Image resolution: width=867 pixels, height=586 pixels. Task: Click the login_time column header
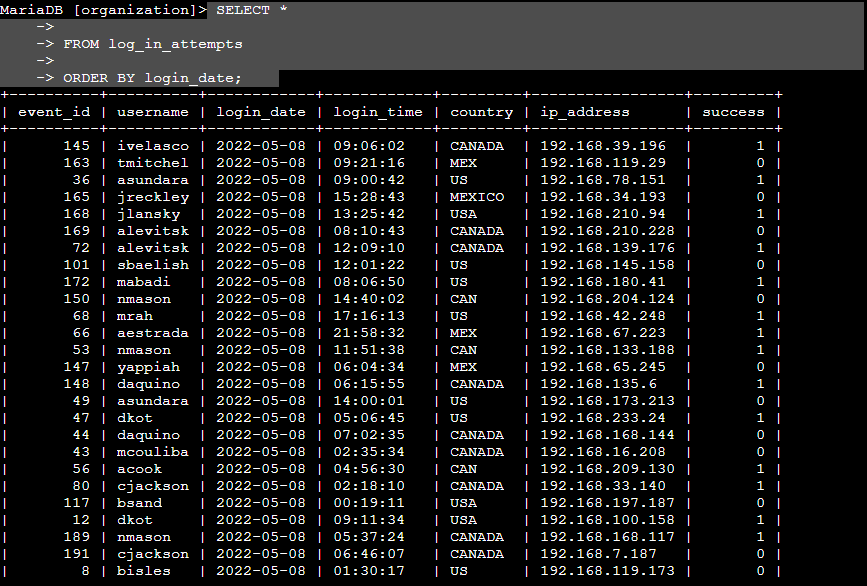tap(376, 111)
